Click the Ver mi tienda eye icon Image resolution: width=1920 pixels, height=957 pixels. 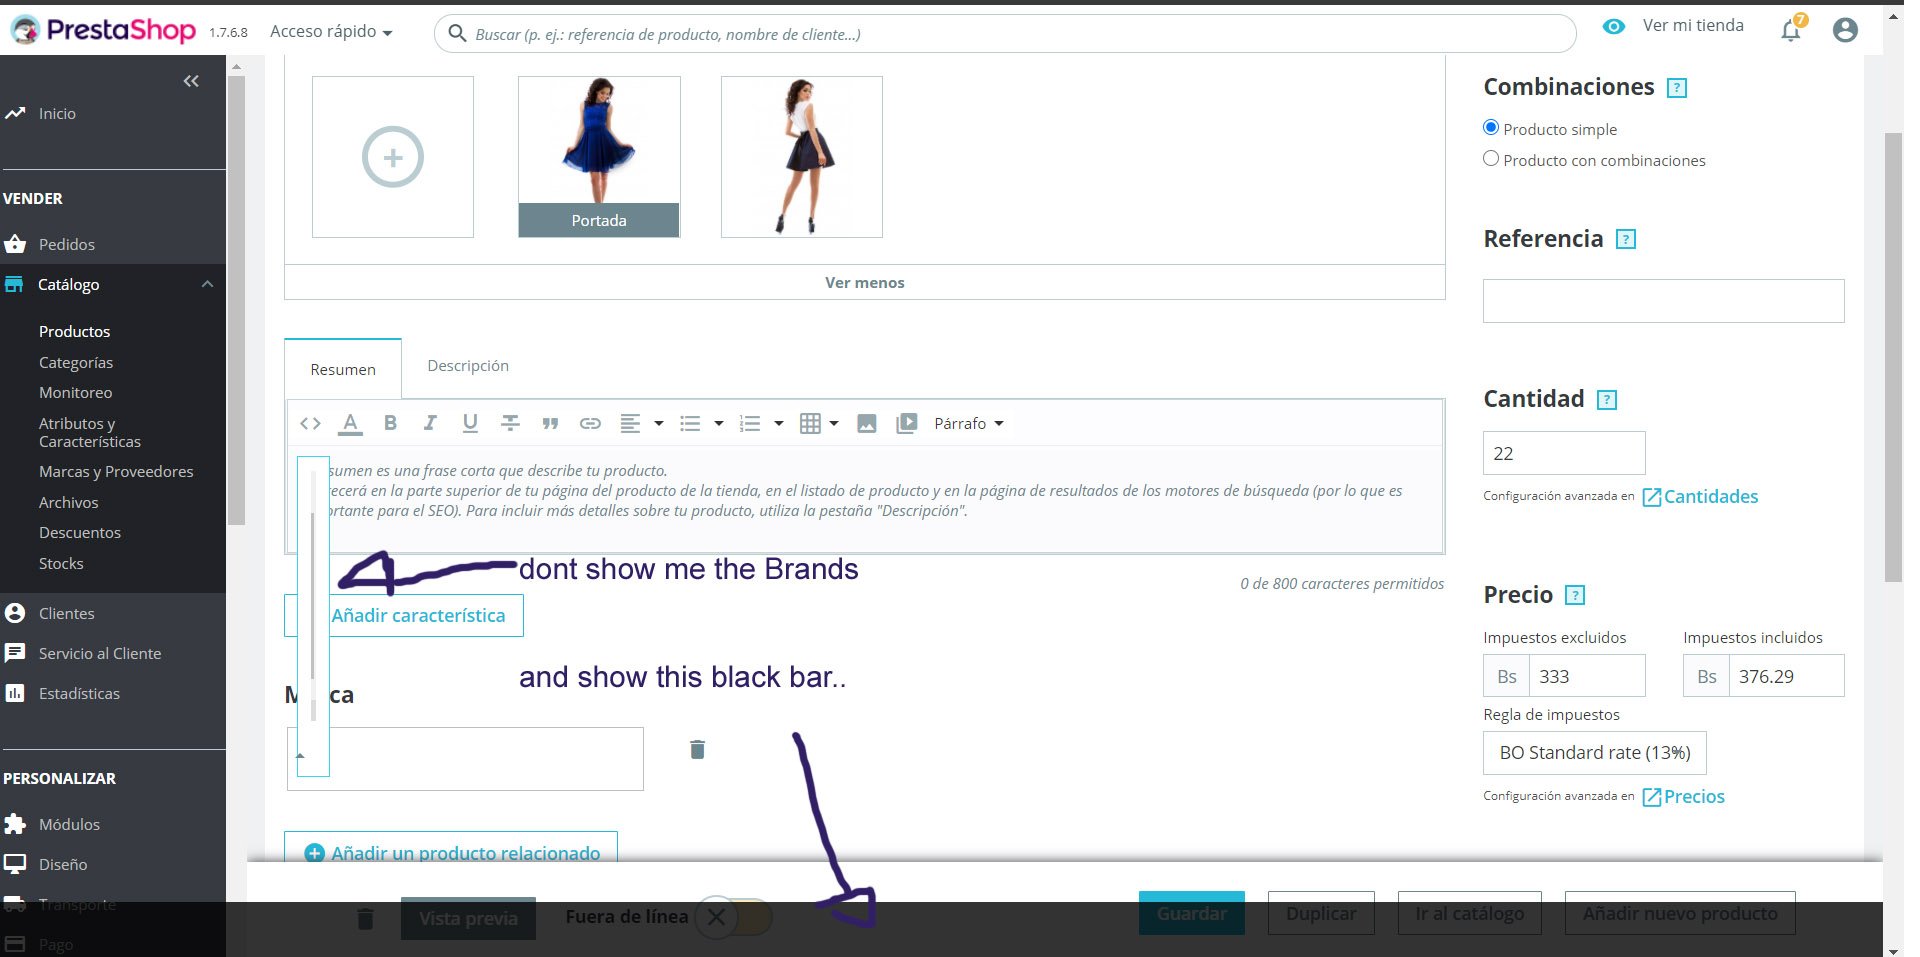(x=1614, y=27)
